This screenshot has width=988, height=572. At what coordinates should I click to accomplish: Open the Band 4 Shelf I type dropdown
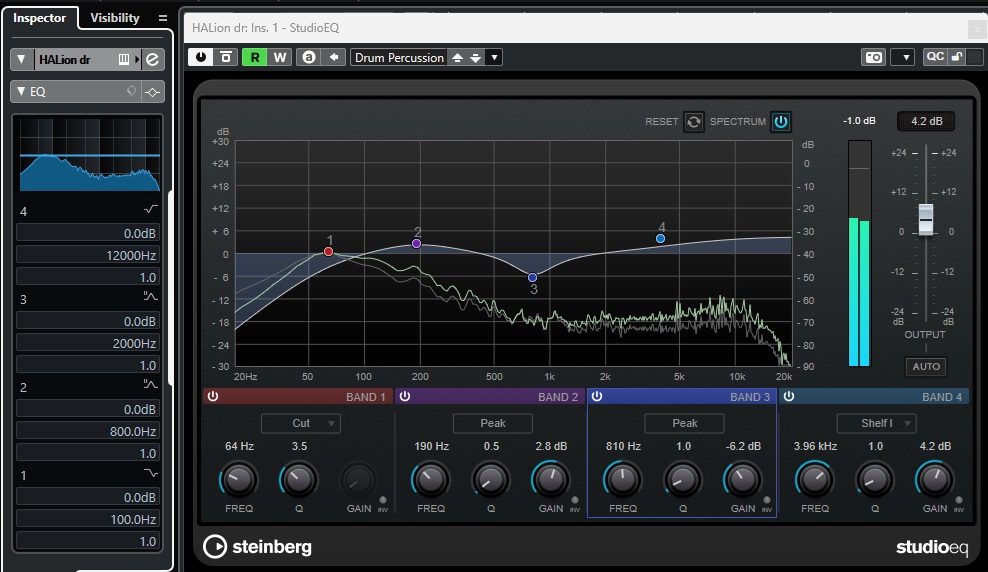pyautogui.click(x=876, y=423)
